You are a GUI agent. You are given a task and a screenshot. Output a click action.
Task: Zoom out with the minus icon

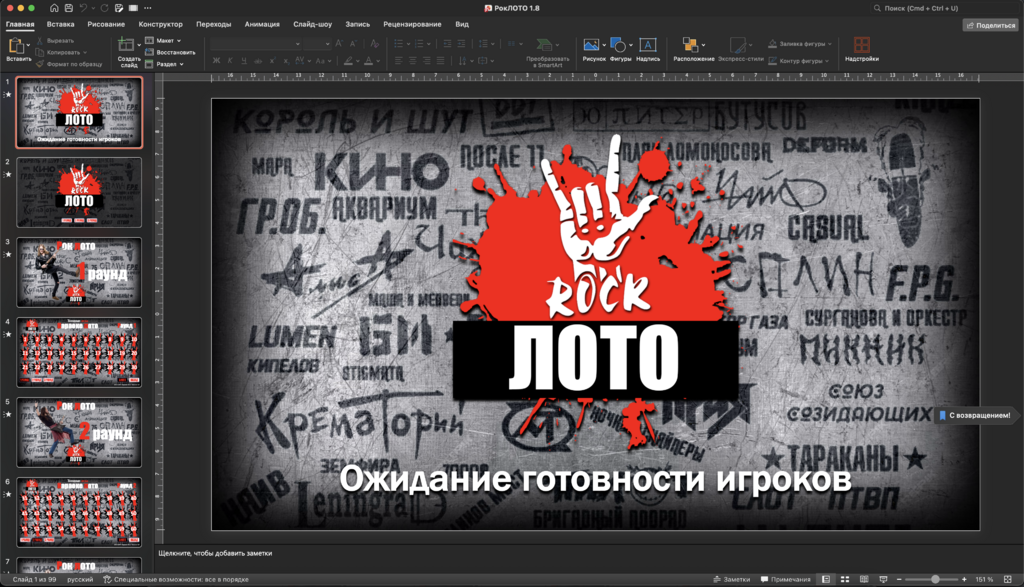point(899,579)
